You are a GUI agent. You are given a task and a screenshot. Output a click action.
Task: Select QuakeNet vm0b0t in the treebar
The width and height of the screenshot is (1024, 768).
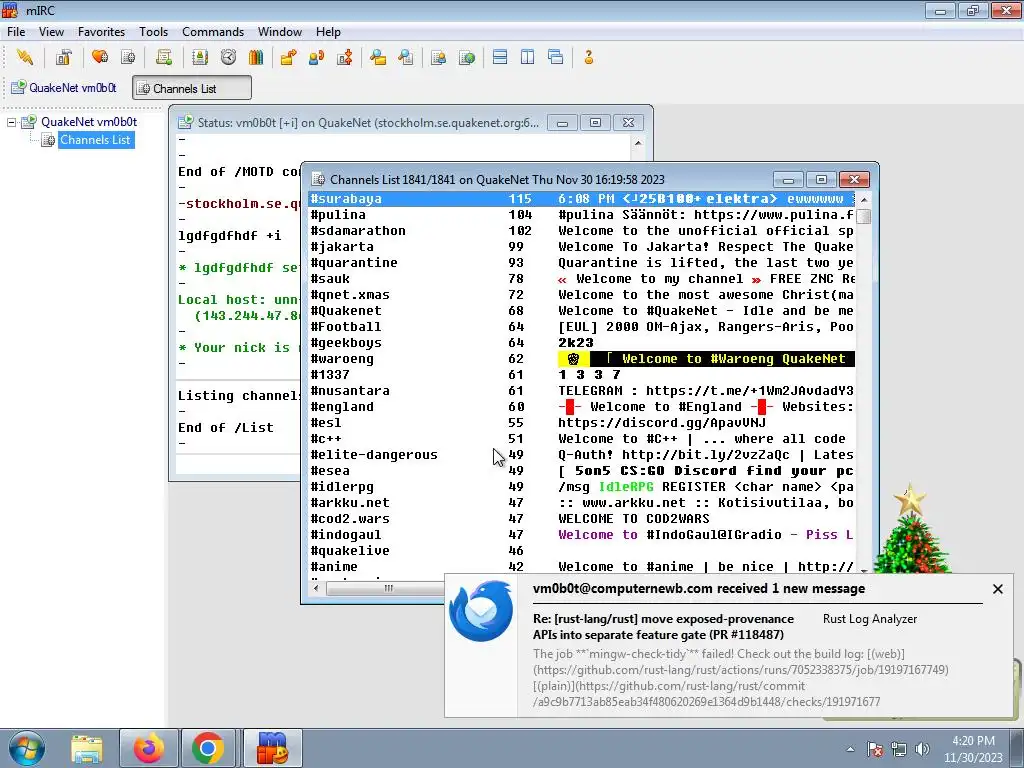point(89,121)
